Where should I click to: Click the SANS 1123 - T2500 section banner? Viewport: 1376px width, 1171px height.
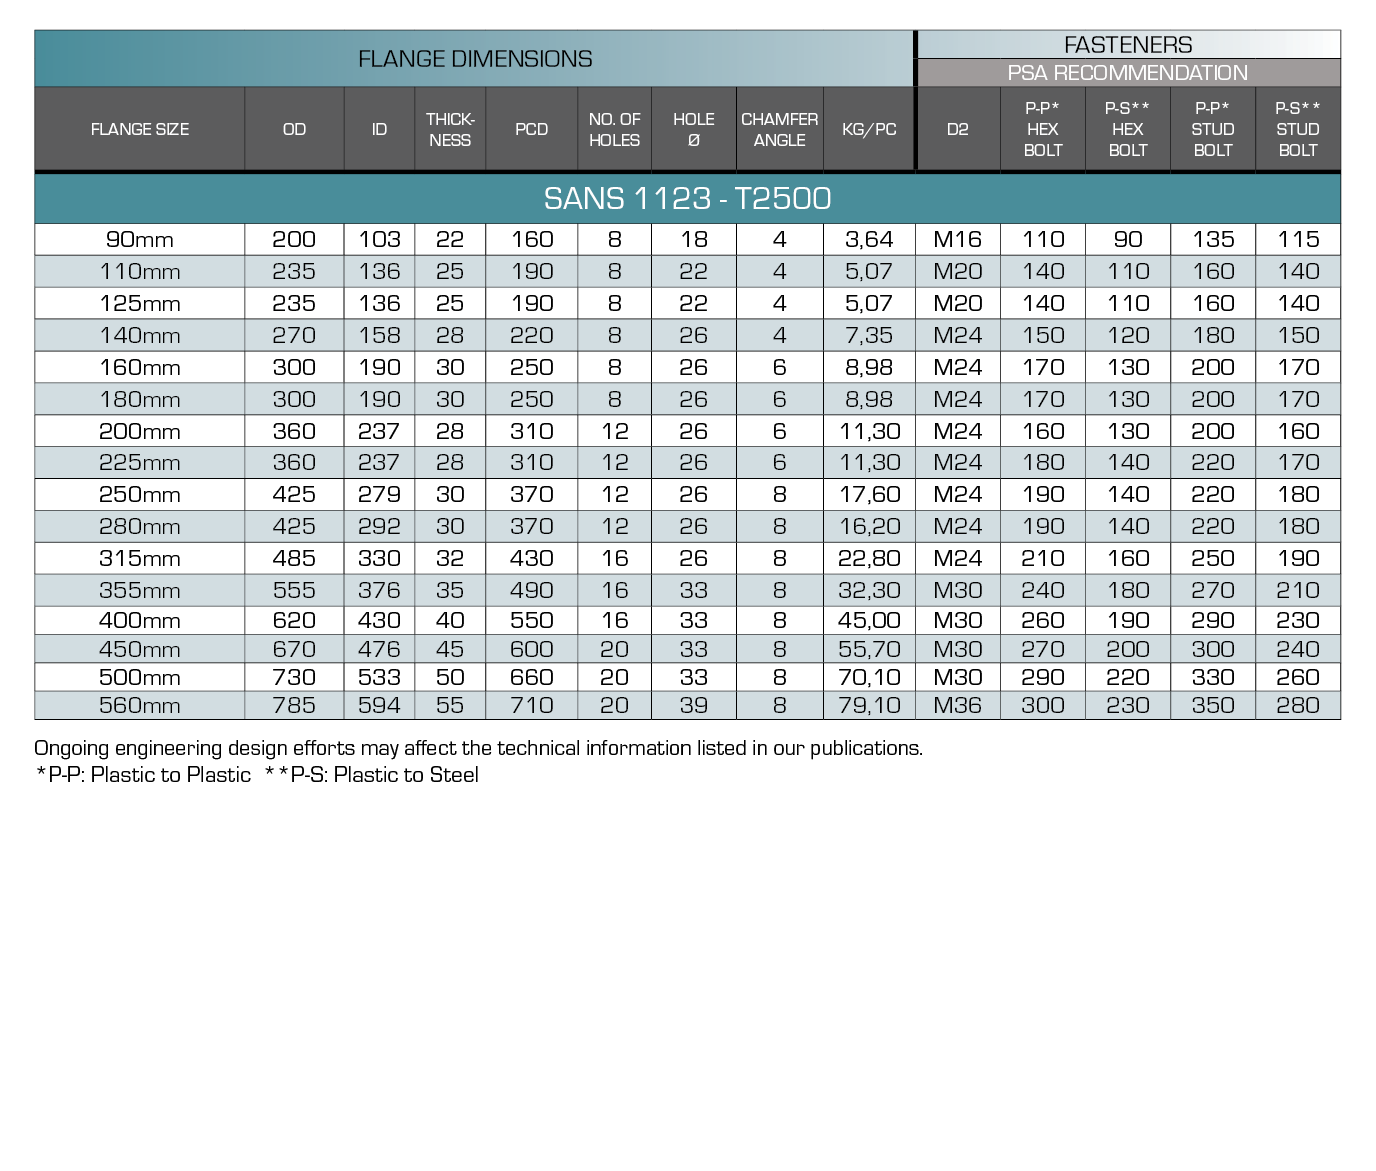pyautogui.click(x=687, y=199)
